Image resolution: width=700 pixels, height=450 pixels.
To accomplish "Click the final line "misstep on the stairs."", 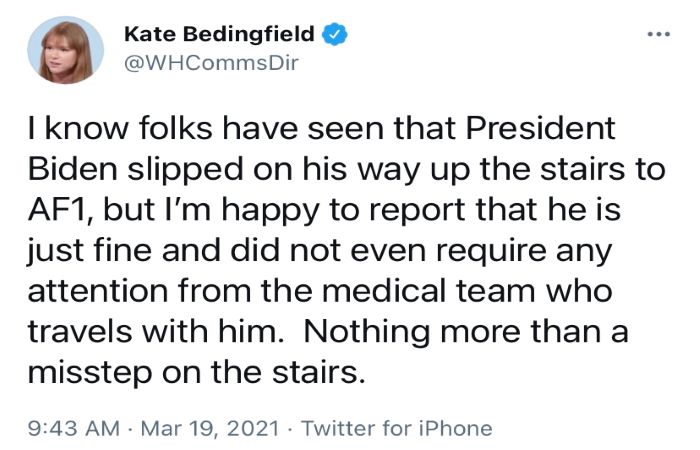I will point(196,372).
